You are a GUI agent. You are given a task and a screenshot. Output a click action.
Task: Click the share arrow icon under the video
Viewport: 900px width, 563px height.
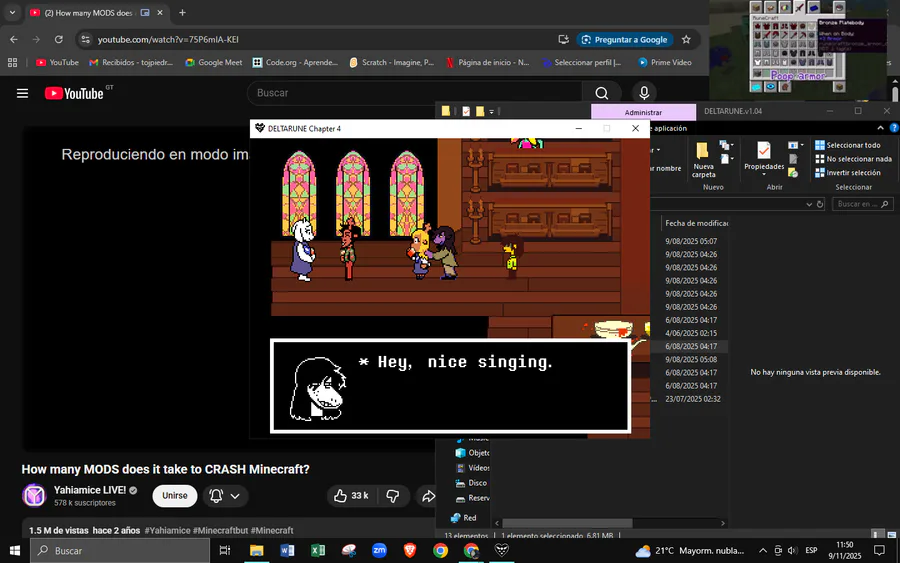point(428,496)
